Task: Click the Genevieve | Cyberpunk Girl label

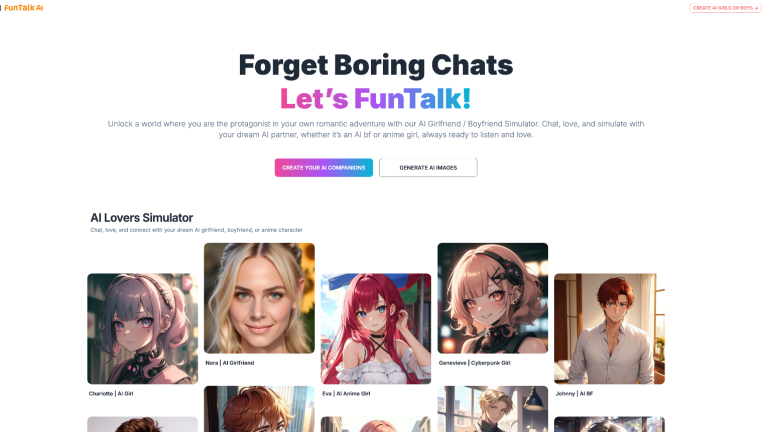Action: pos(474,363)
